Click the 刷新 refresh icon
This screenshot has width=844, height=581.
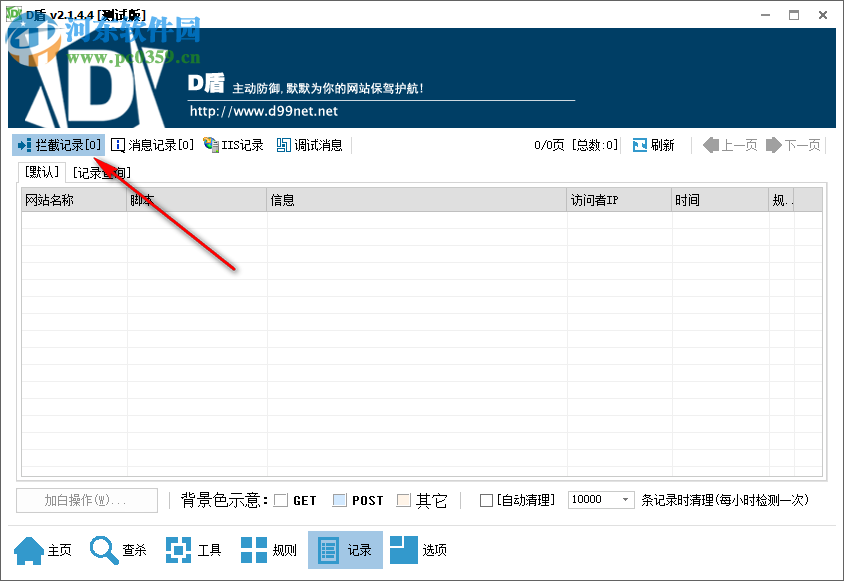pos(639,145)
